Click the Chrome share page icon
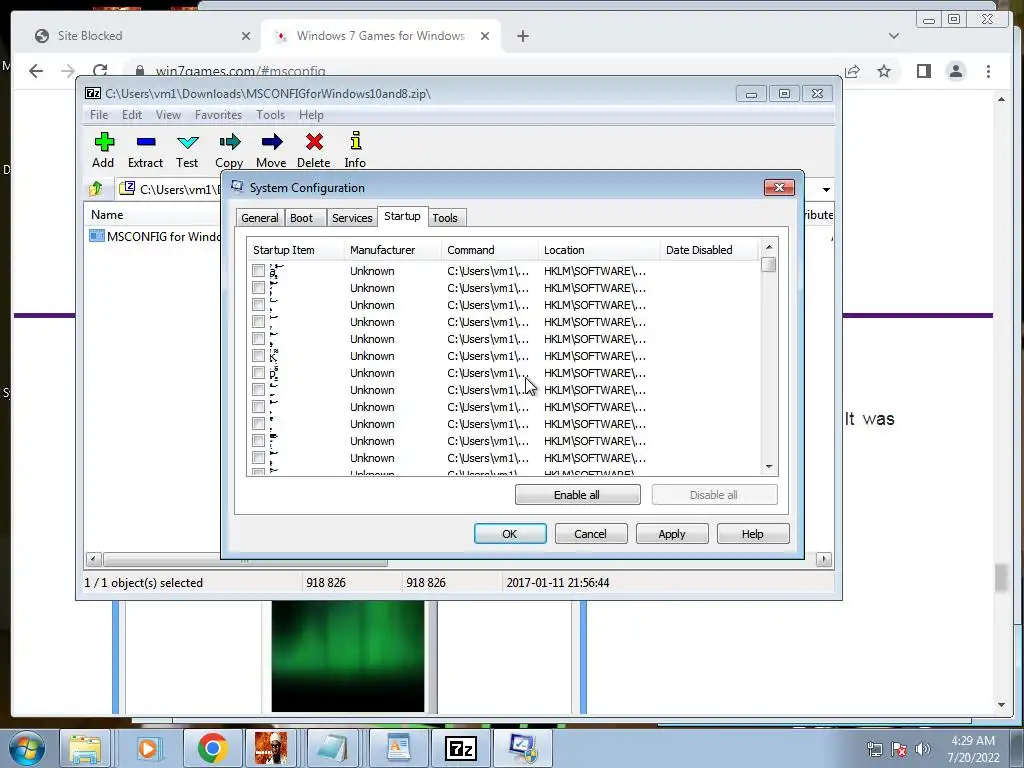 [x=852, y=71]
